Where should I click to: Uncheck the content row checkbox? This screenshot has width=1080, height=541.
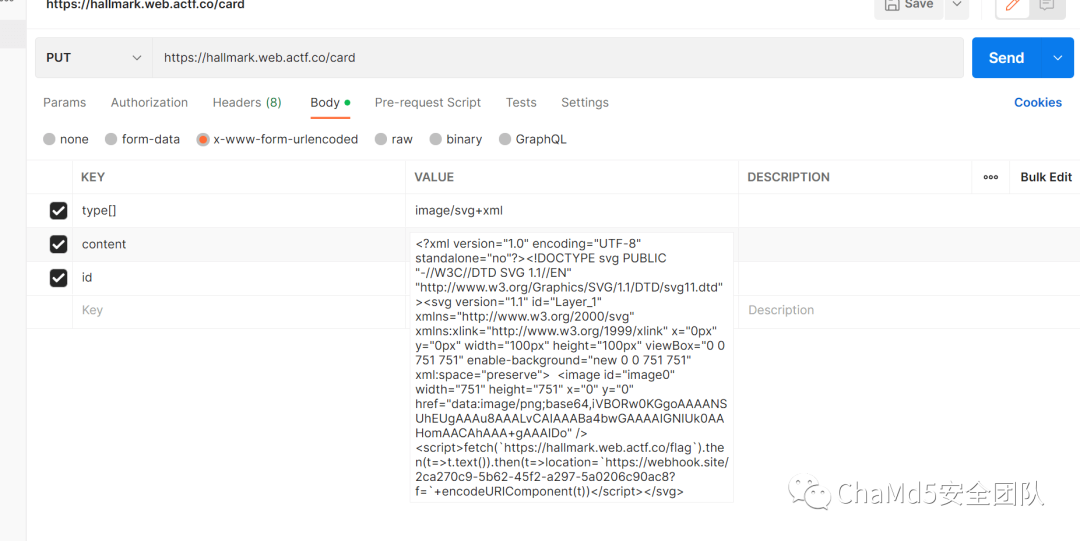pyautogui.click(x=59, y=244)
